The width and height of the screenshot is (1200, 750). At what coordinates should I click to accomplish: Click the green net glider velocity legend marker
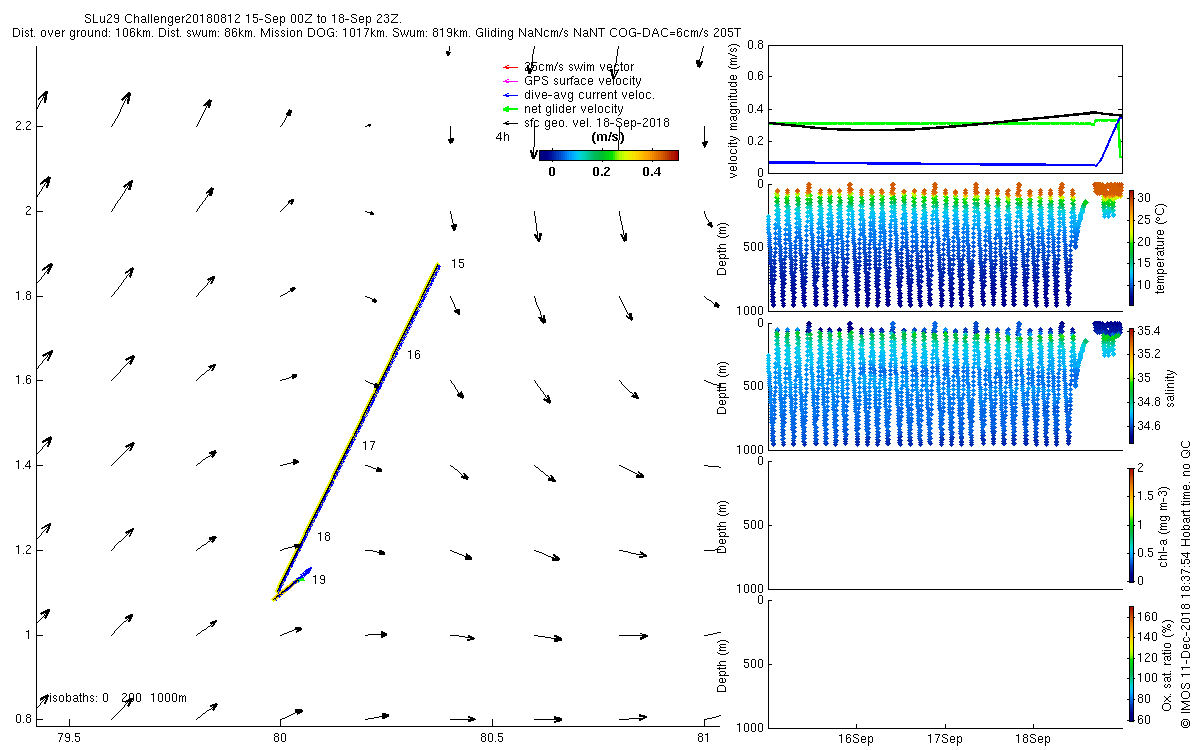click(509, 109)
